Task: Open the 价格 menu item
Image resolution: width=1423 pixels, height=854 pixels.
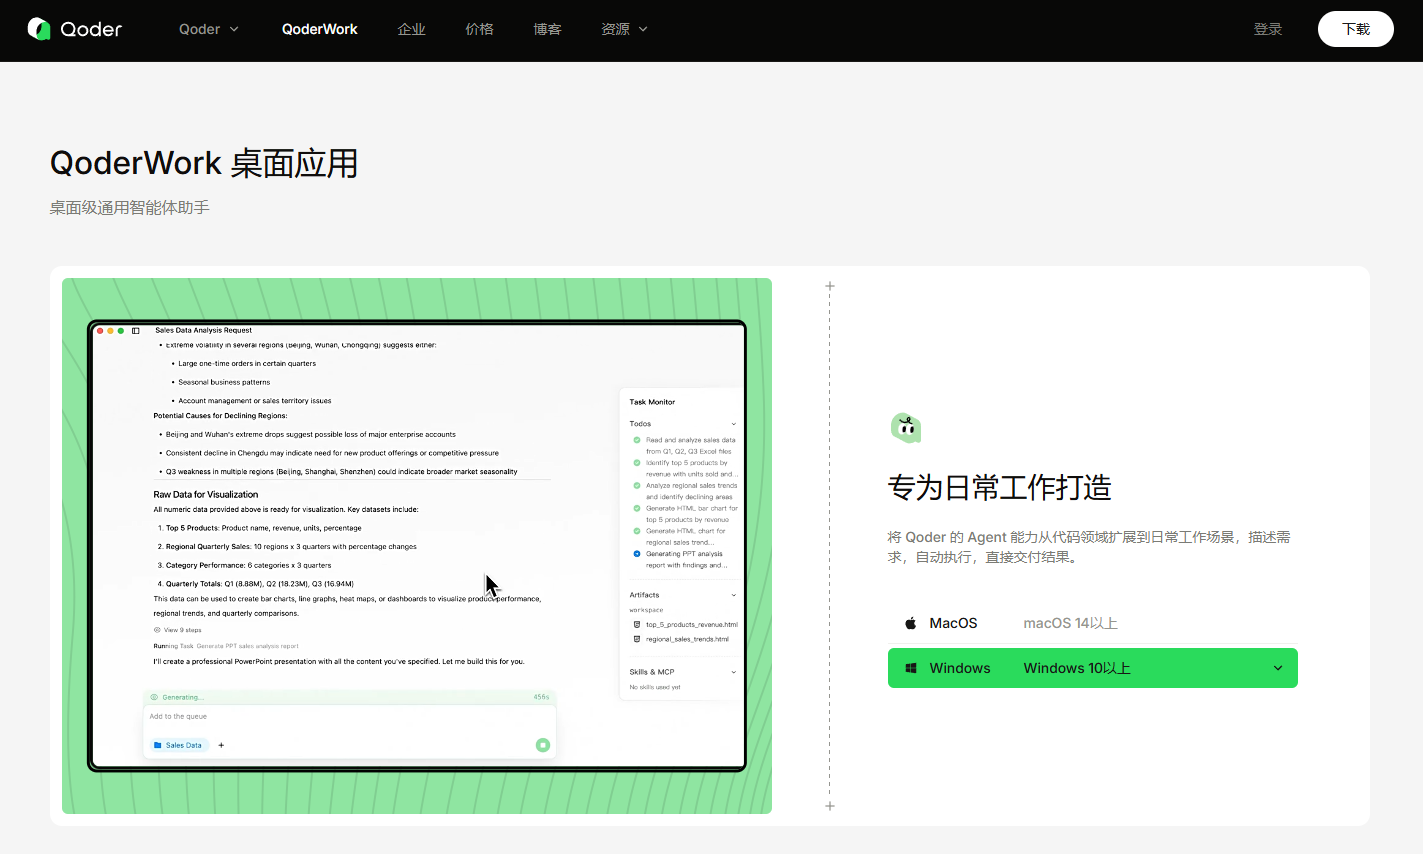Action: (x=479, y=29)
